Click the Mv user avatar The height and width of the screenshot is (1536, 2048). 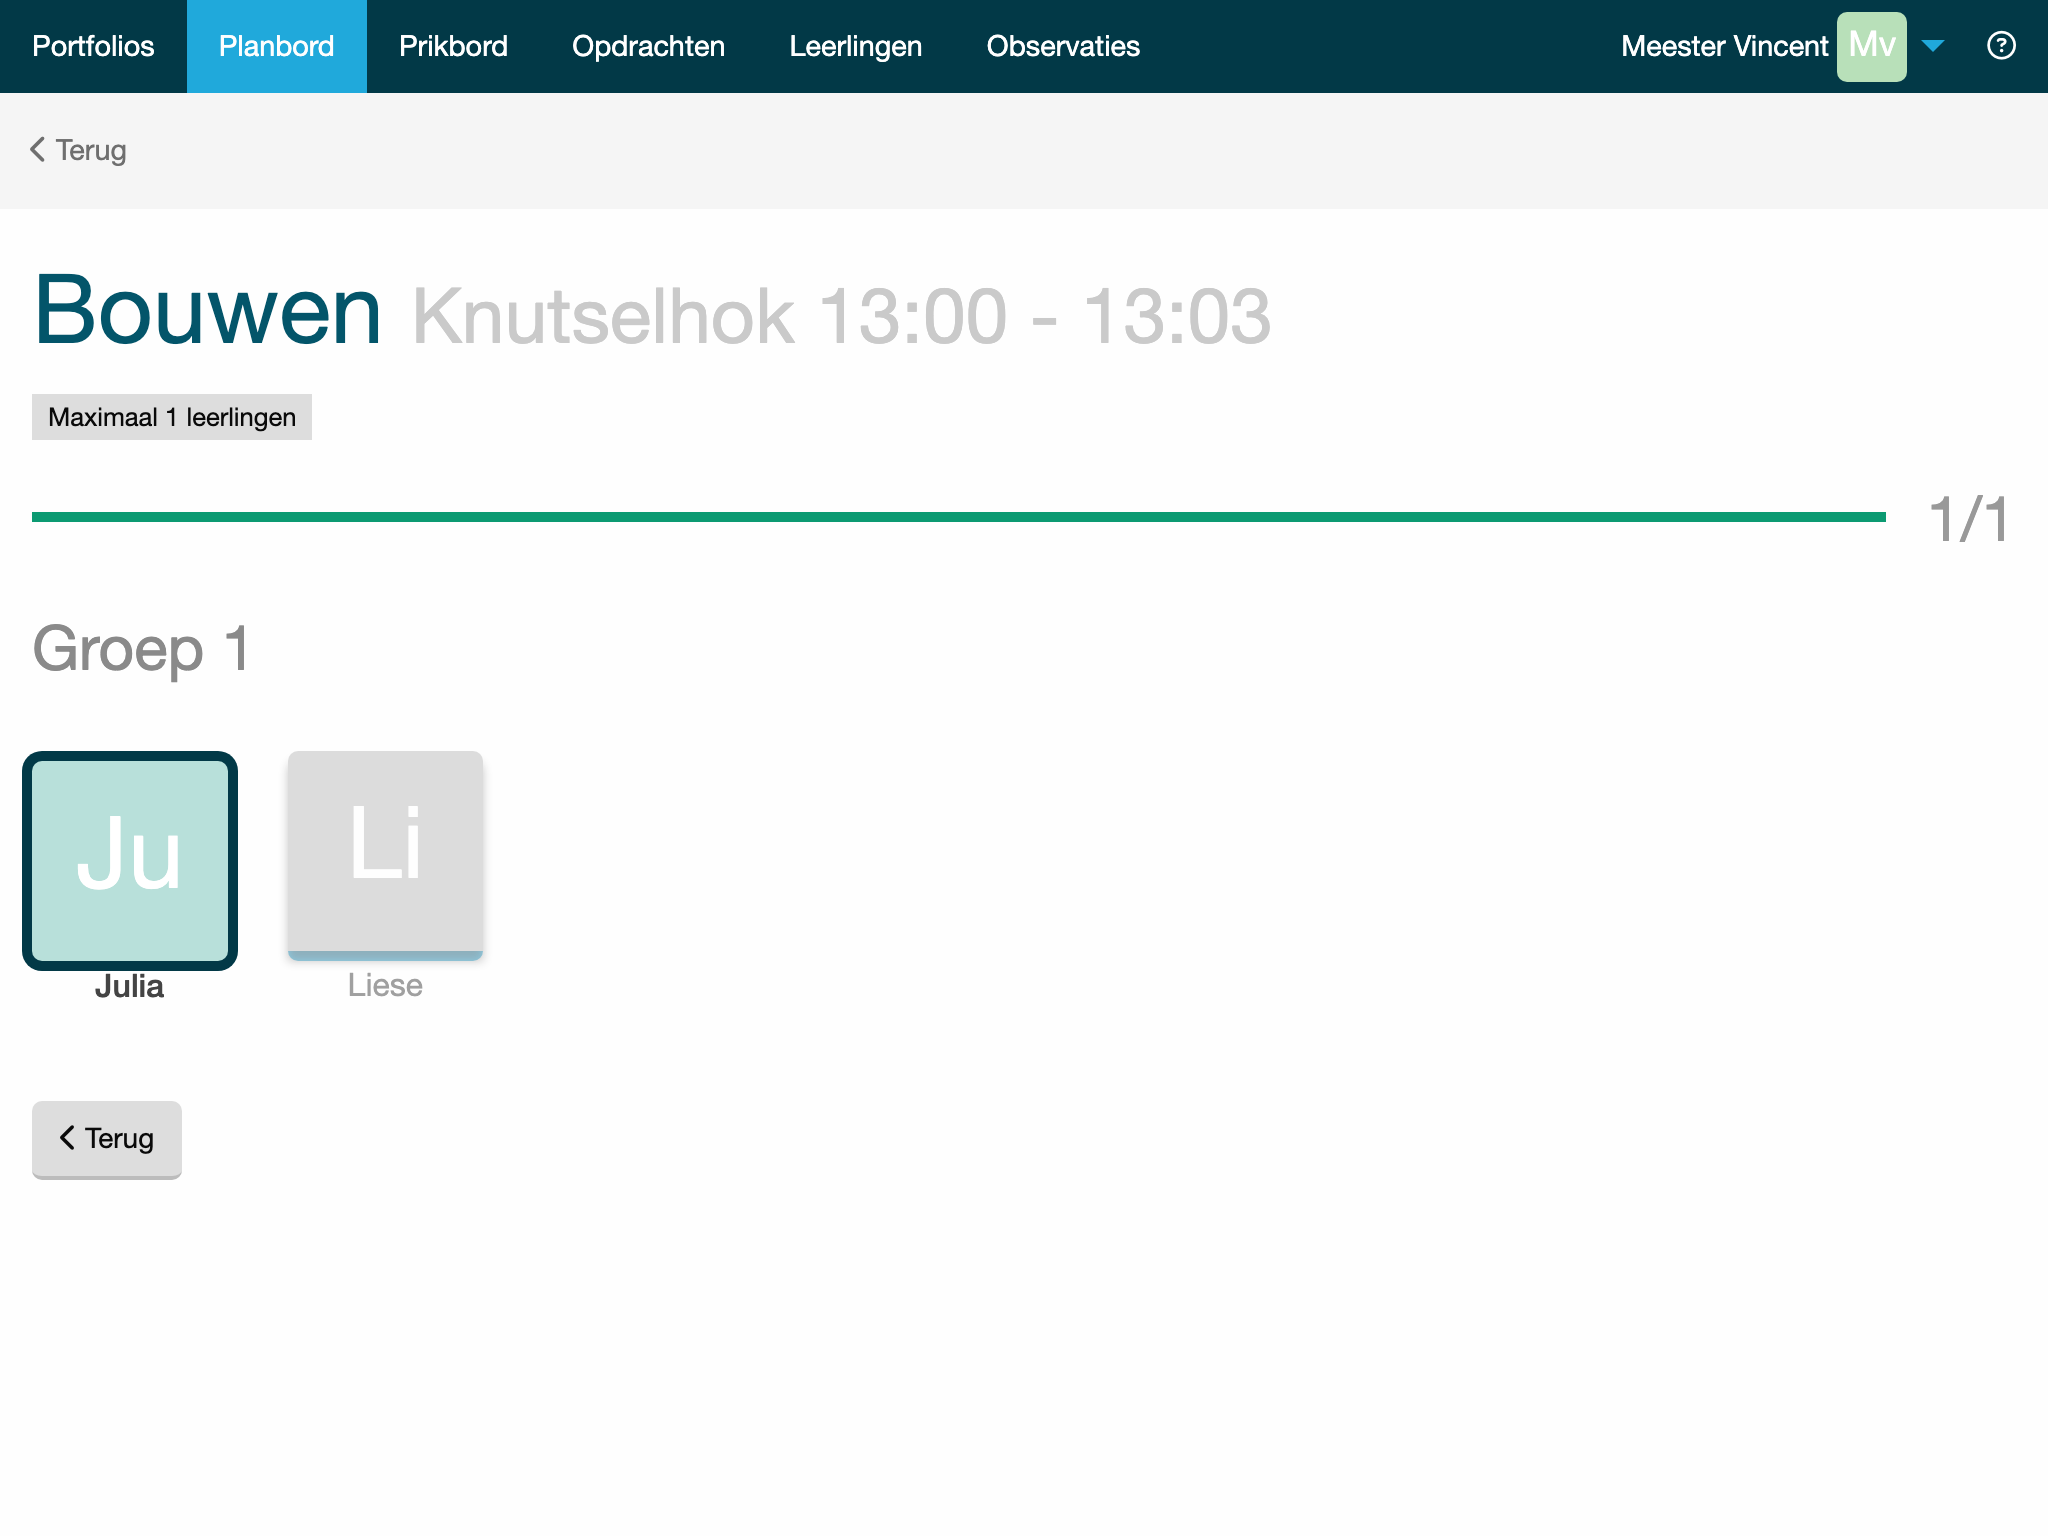point(1871,46)
